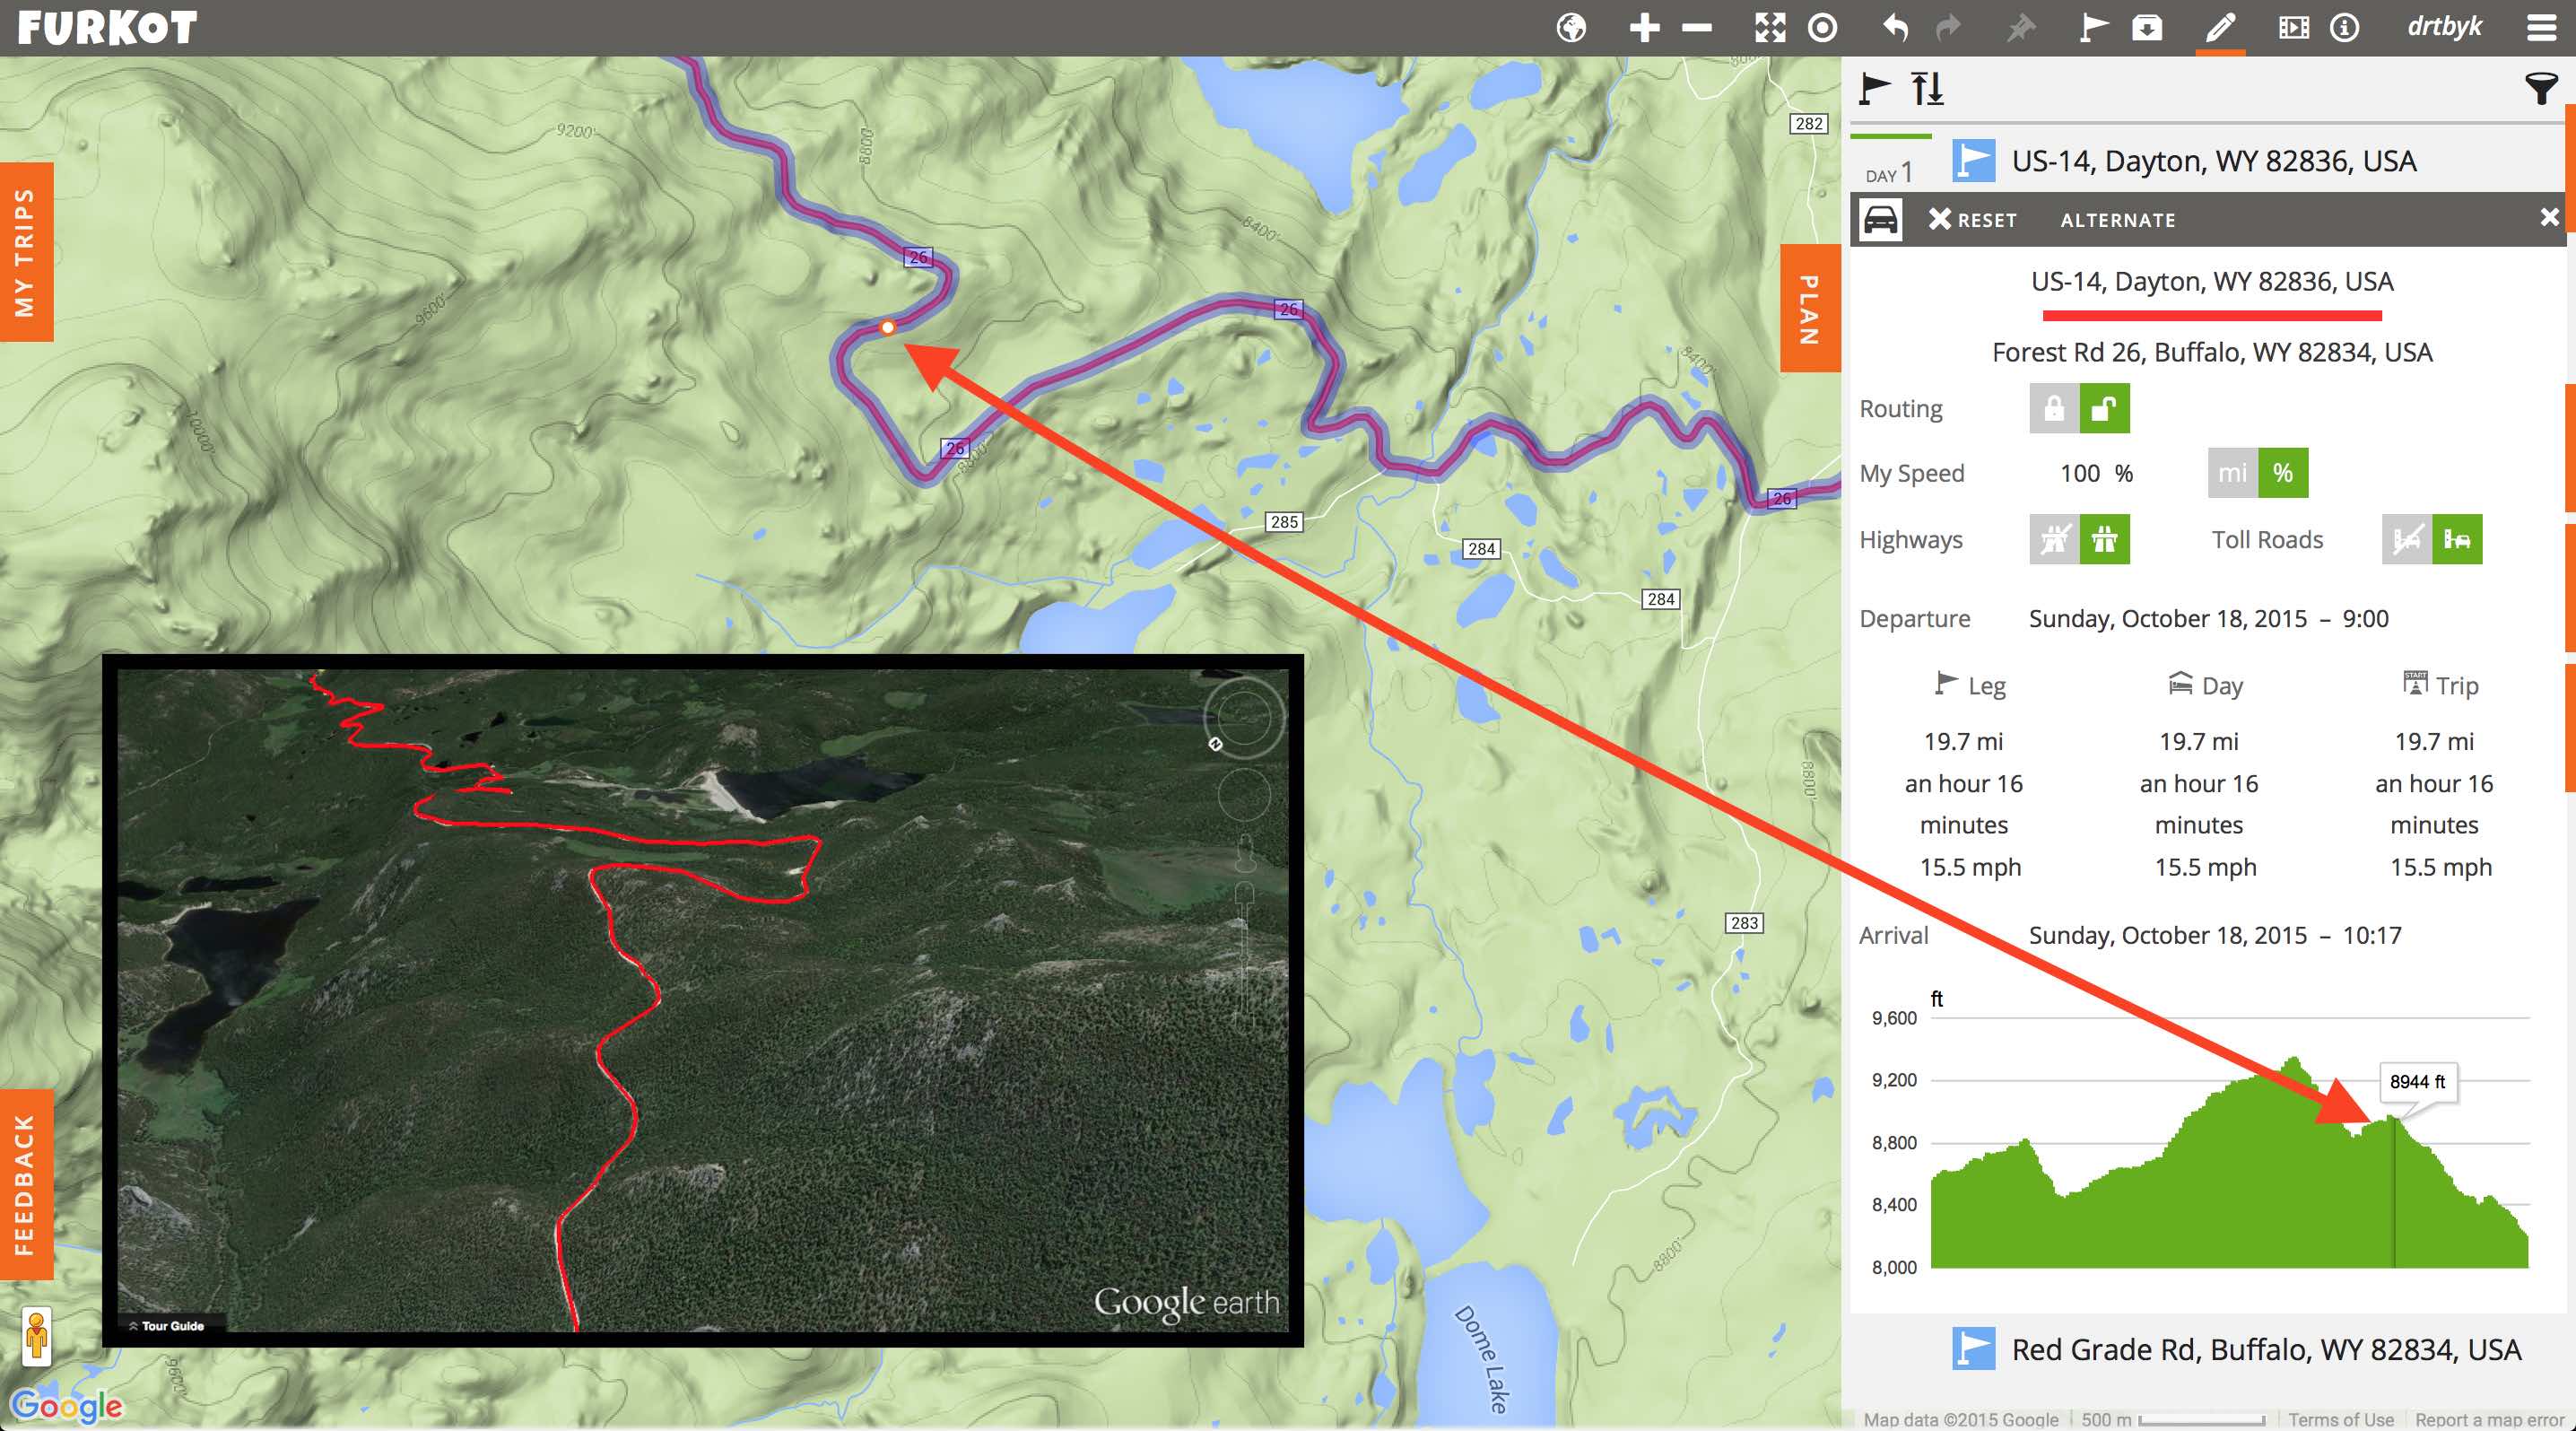The height and width of the screenshot is (1431, 2576).
Task: Select the pencil edit icon
Action: pyautogui.click(x=2219, y=27)
